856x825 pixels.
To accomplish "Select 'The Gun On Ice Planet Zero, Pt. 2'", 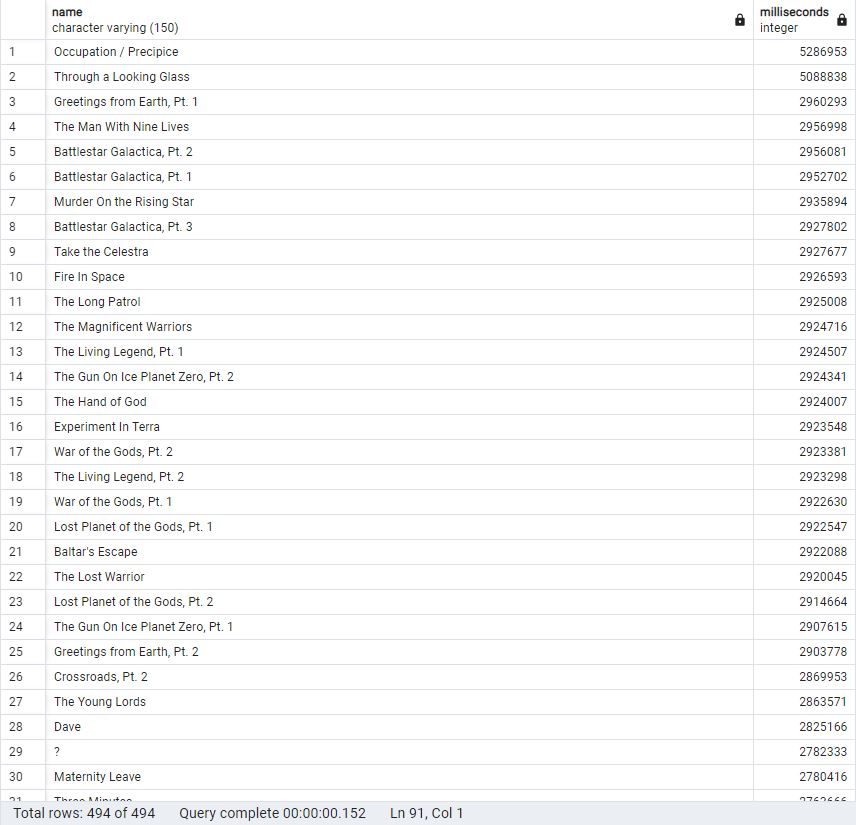I will pos(400,377).
